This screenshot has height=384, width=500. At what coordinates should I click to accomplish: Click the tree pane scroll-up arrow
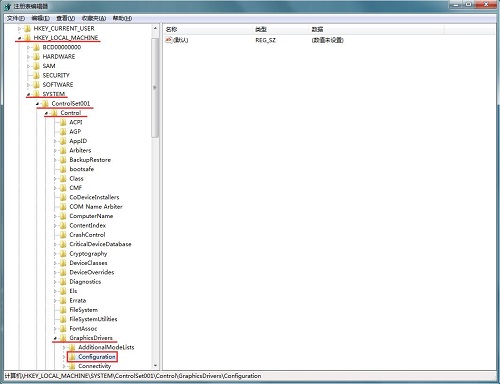[x=155, y=28]
